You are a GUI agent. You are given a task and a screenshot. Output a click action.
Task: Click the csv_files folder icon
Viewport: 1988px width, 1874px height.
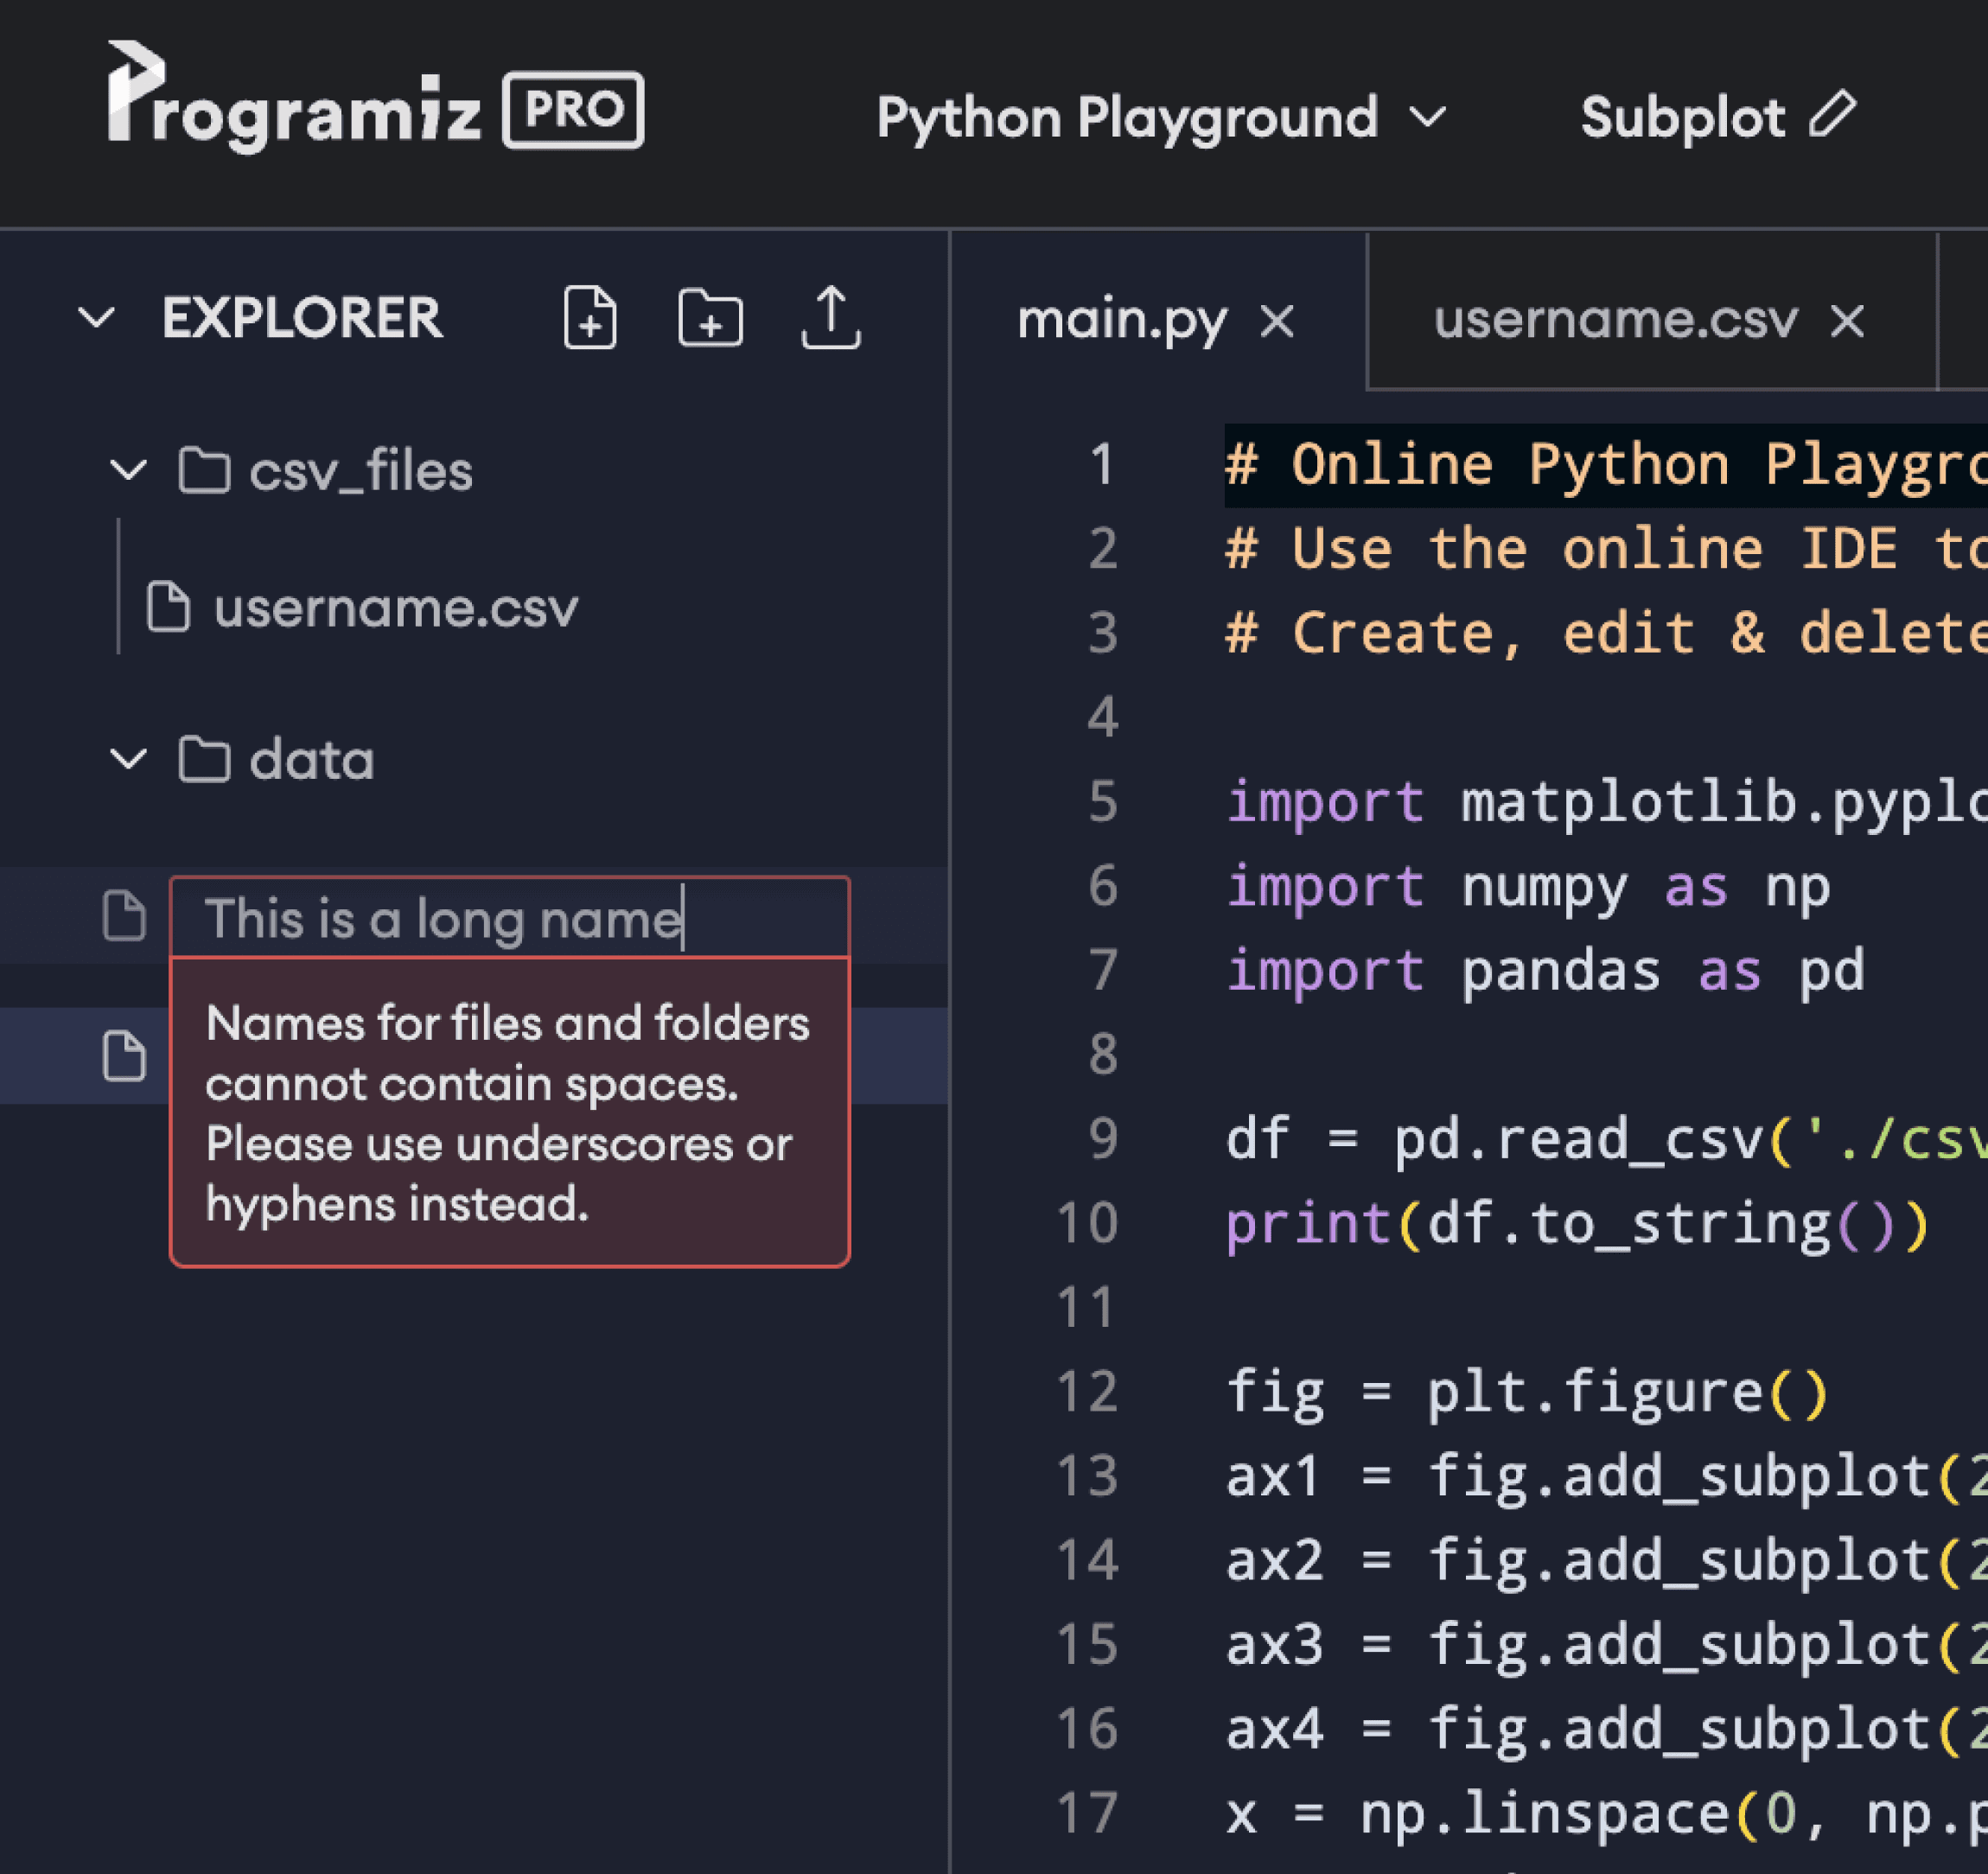(204, 470)
